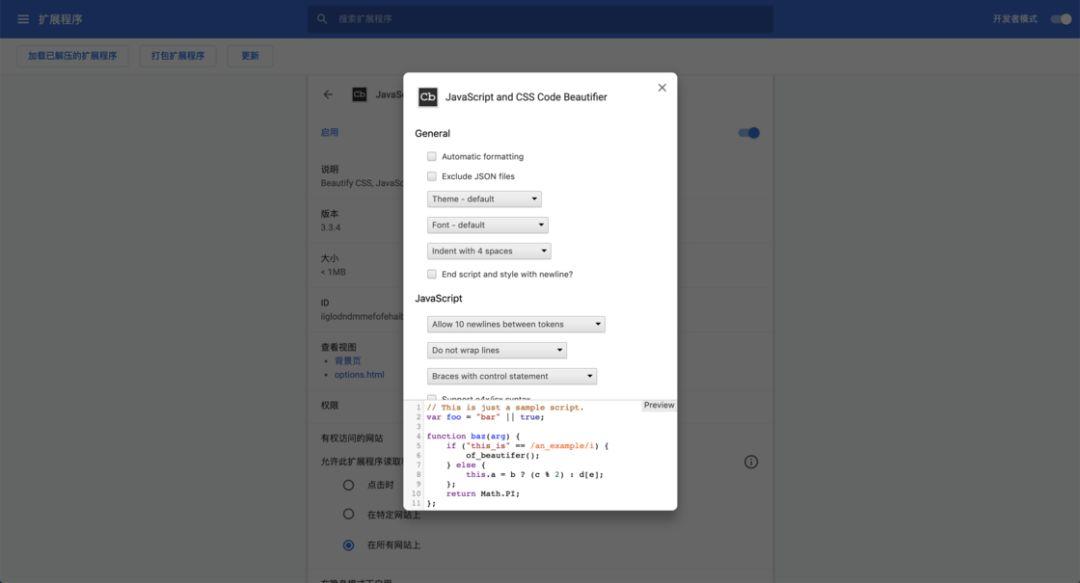Click the 扩展程序 page title
Screen dimensions: 1080x583
point(60,19)
